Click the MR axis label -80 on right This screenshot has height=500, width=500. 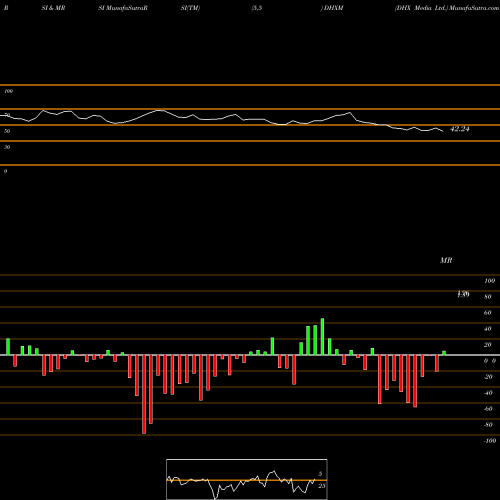(x=488, y=425)
